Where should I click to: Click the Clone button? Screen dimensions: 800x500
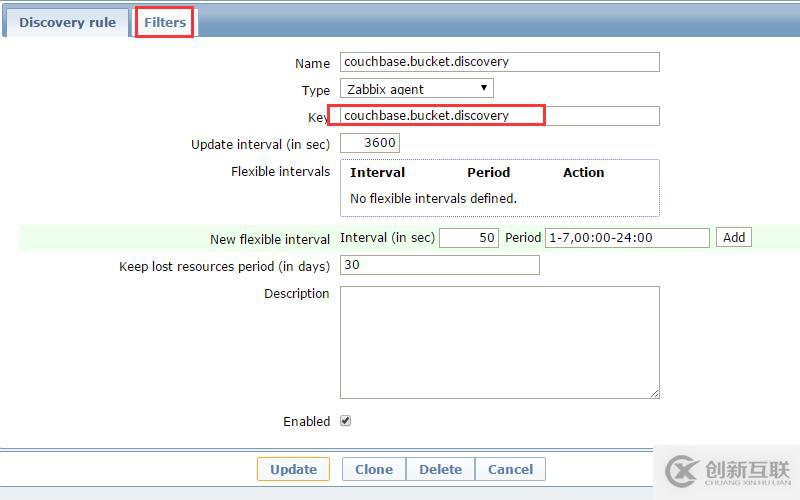374,469
